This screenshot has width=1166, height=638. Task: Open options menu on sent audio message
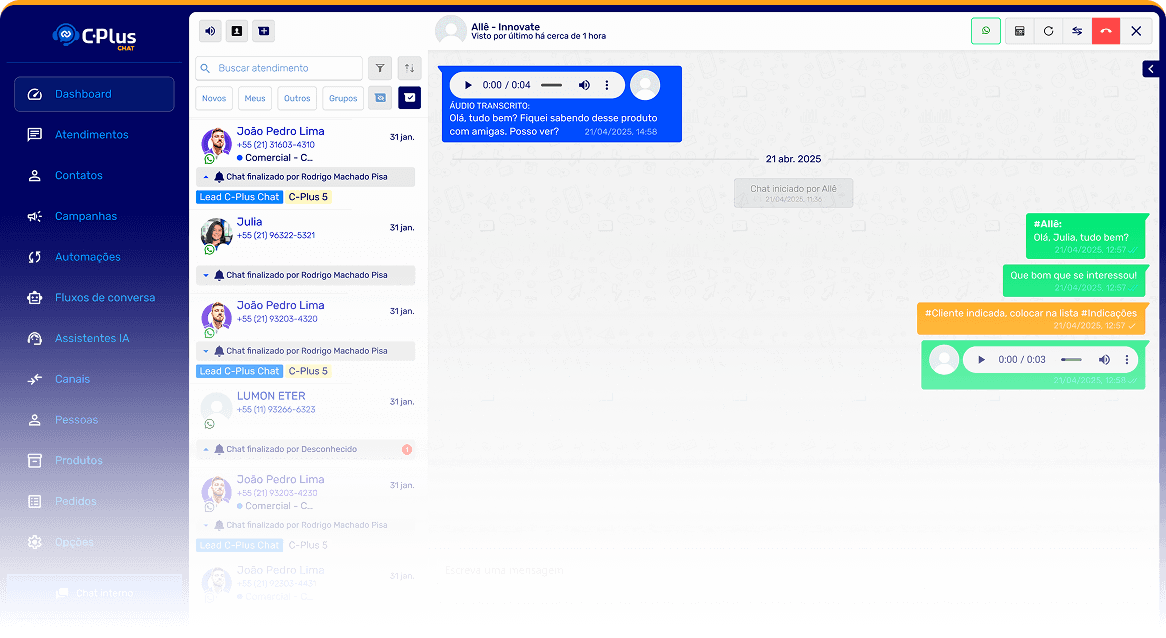click(x=1127, y=360)
